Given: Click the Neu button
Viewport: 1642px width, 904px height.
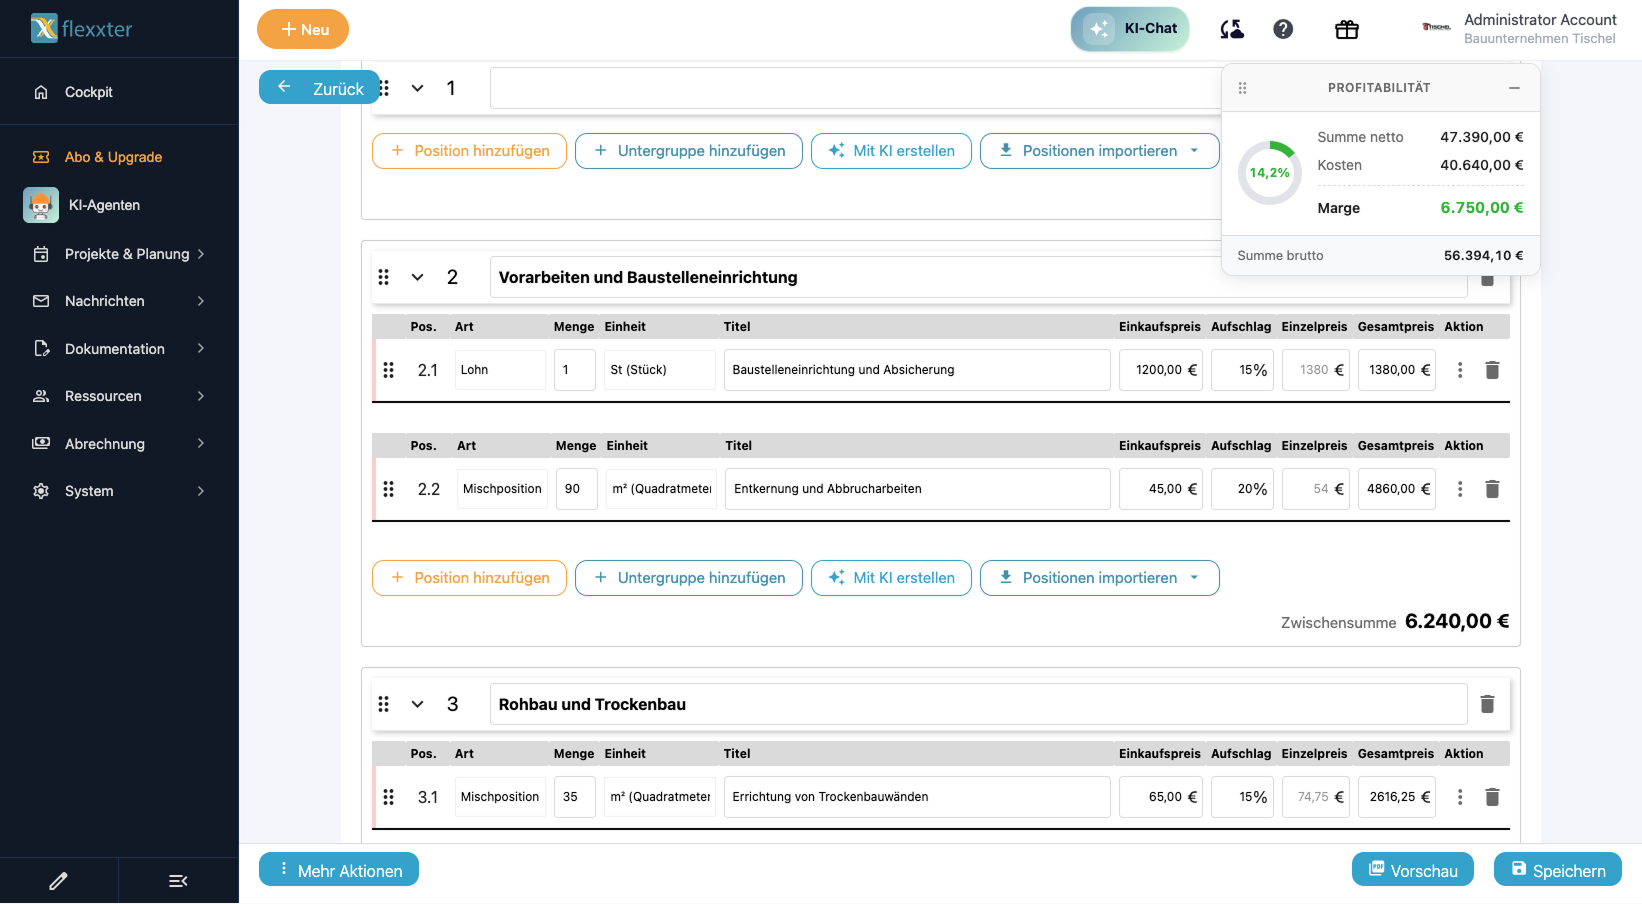Looking at the screenshot, I should 303,29.
